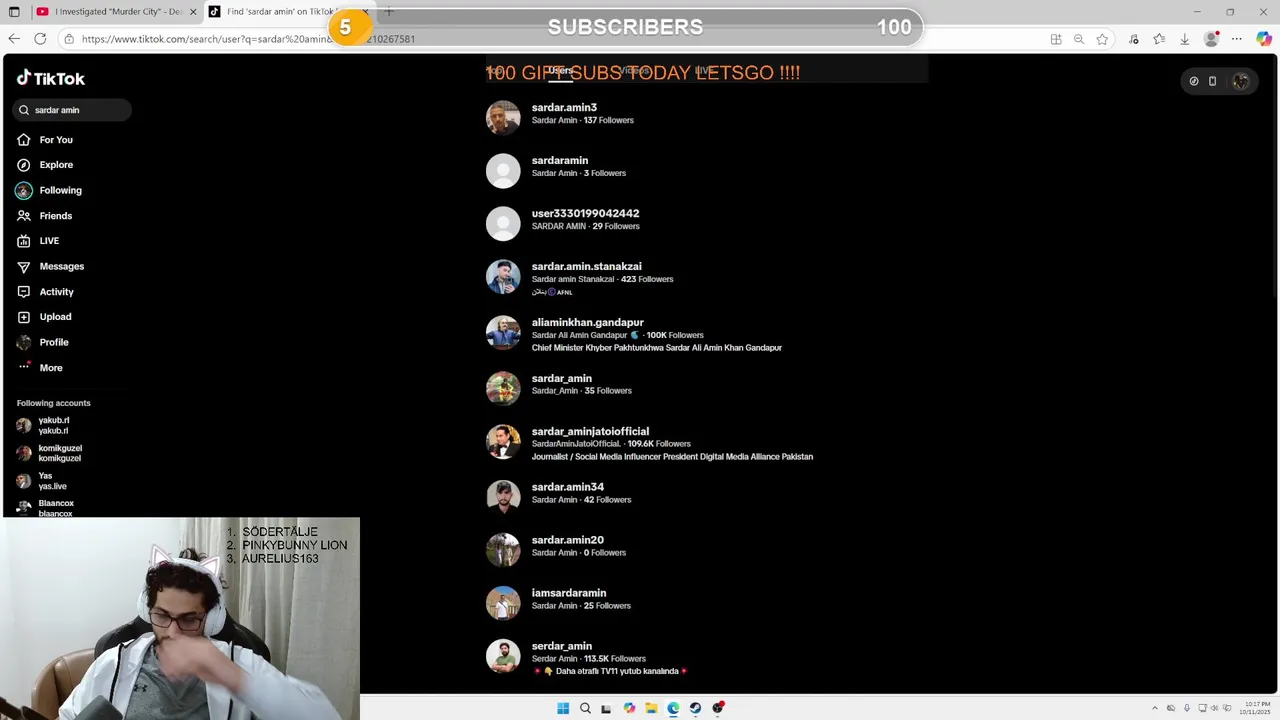Open the Copilot sidebar icon

[x=1263, y=39]
